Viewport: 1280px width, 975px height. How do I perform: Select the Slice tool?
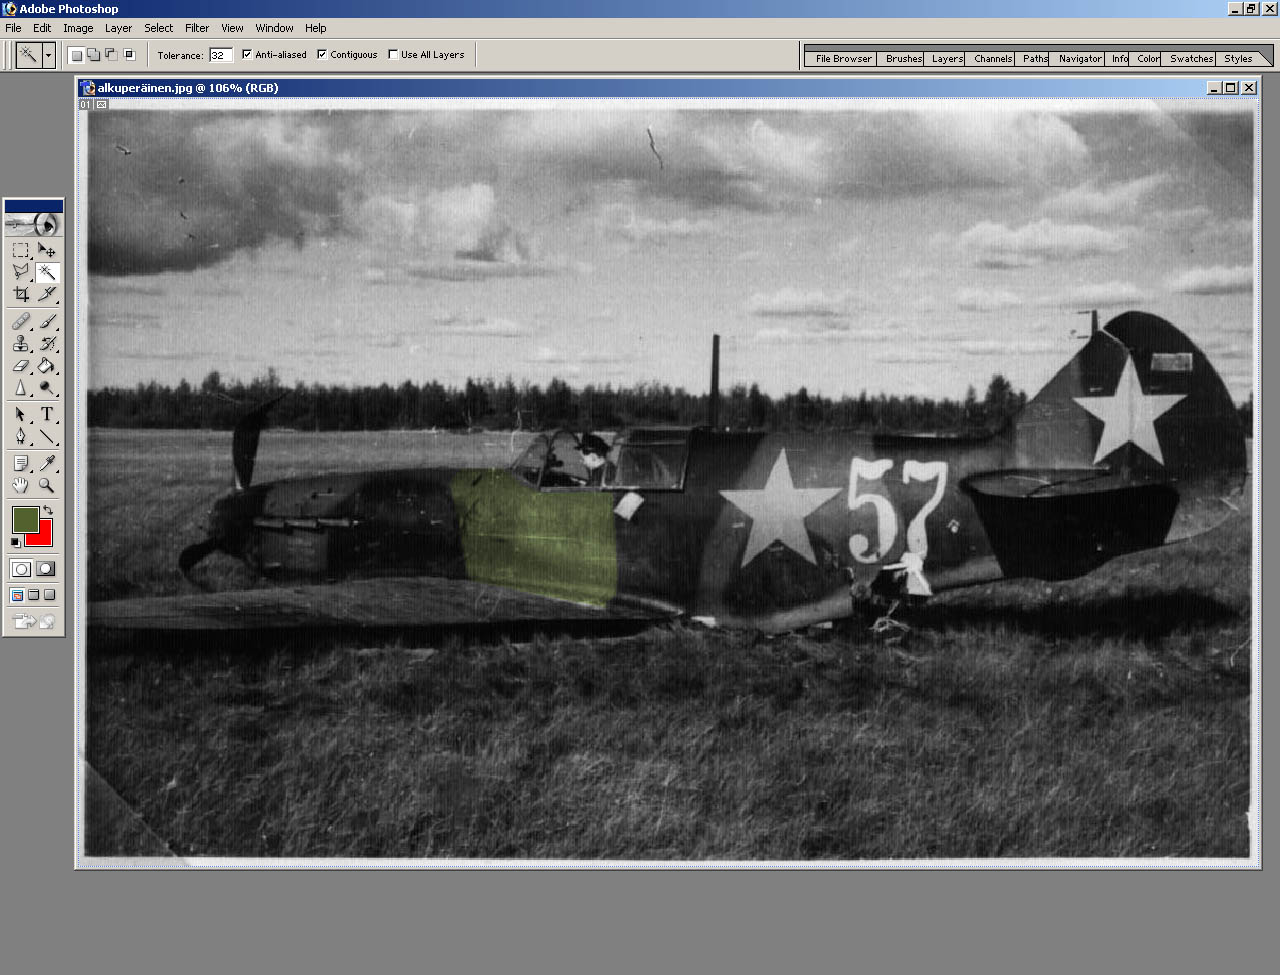[x=47, y=294]
